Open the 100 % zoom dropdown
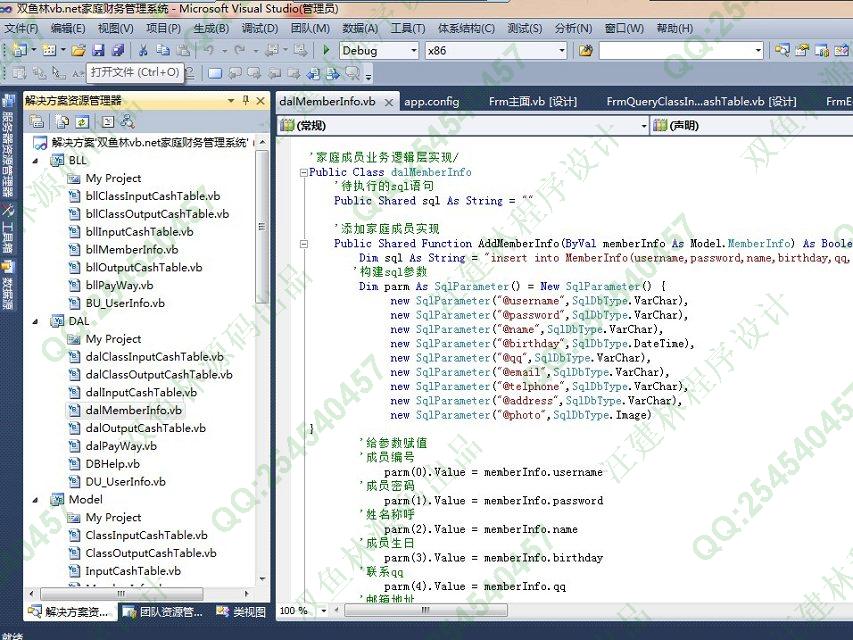 pos(324,611)
